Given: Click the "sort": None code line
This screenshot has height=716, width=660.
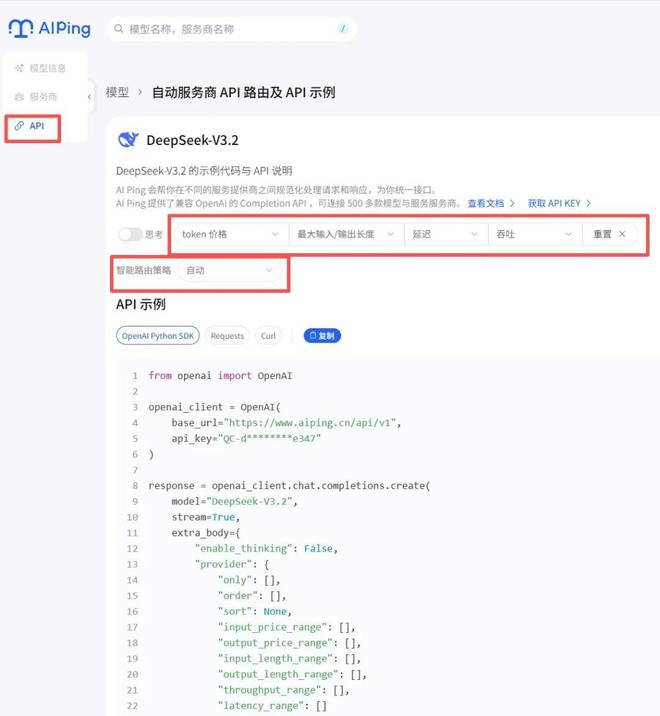Looking at the screenshot, I should (254, 611).
